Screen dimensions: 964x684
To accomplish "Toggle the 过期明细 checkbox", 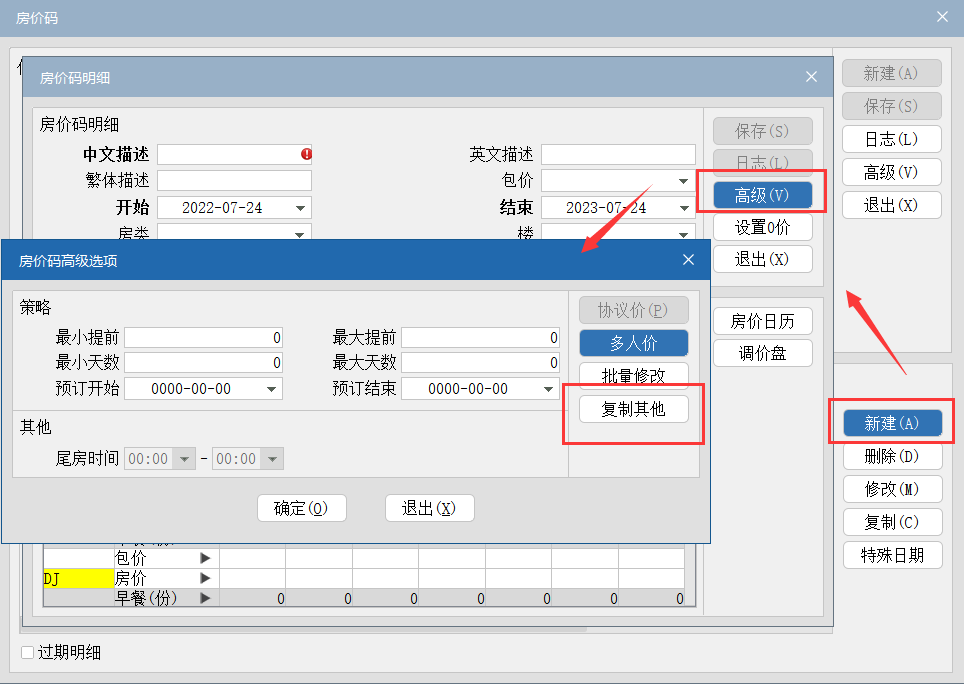I will [x=28, y=653].
